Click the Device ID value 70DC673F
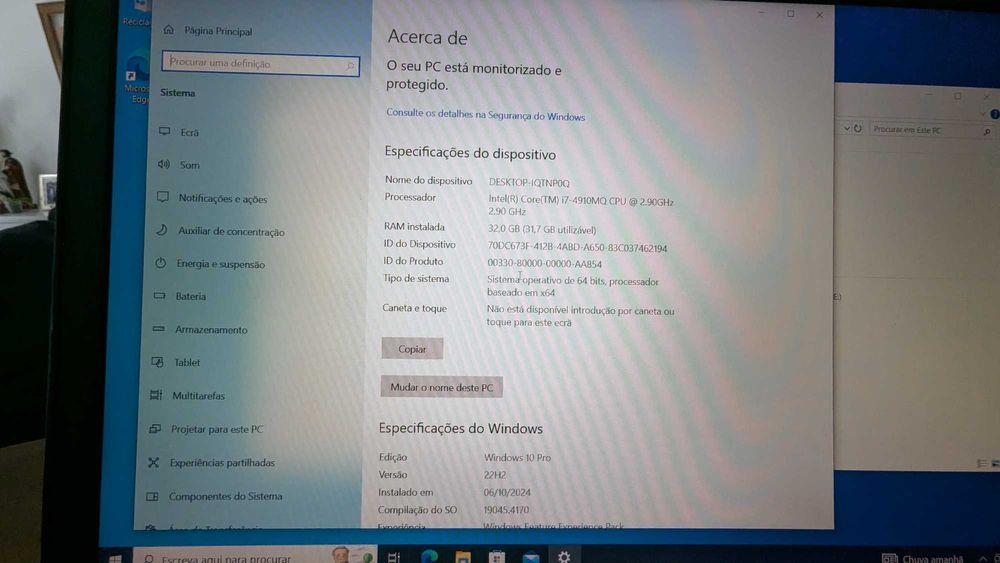This screenshot has height=563, width=1000. (577, 247)
